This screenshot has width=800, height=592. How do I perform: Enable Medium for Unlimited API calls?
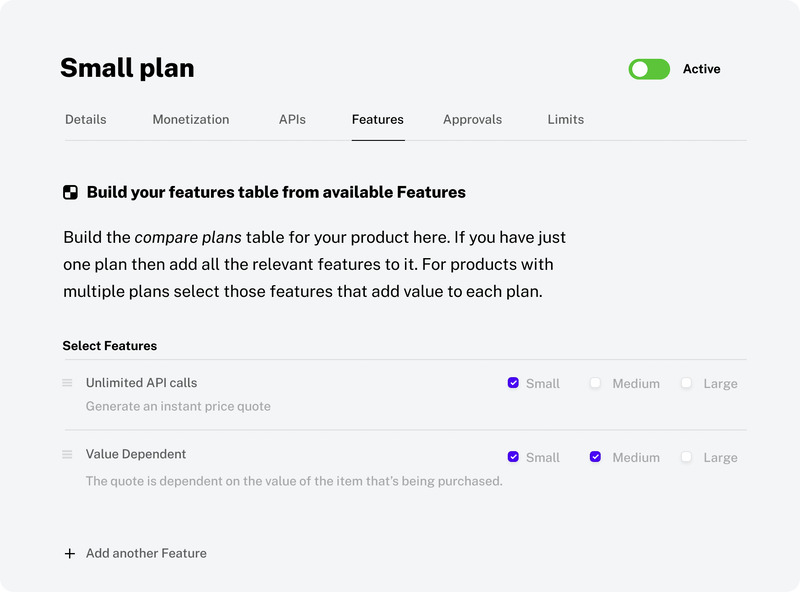596,383
